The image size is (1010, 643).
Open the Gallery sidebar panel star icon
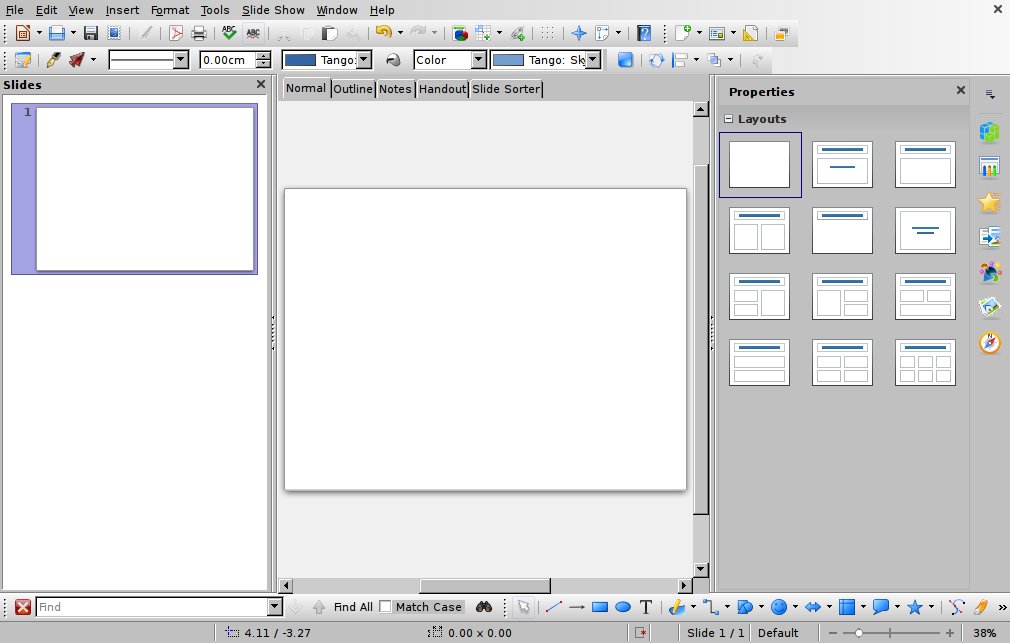[989, 203]
